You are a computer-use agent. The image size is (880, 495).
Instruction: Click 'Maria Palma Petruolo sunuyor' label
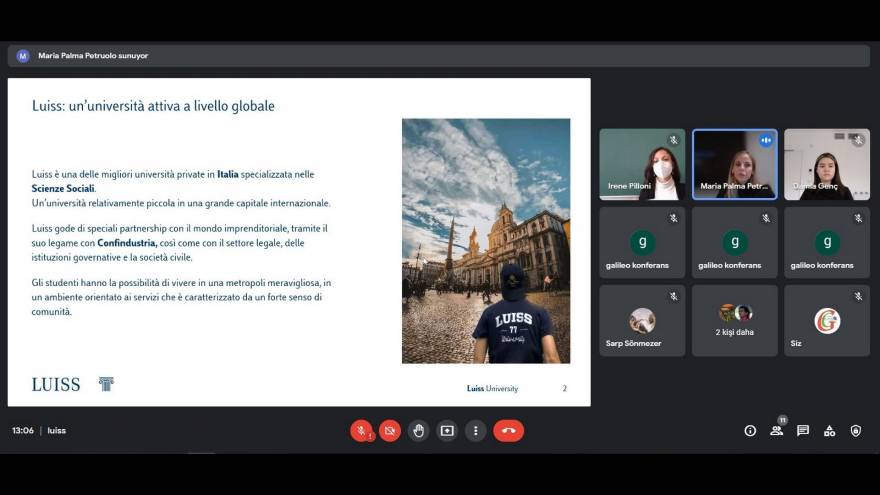[x=93, y=56]
